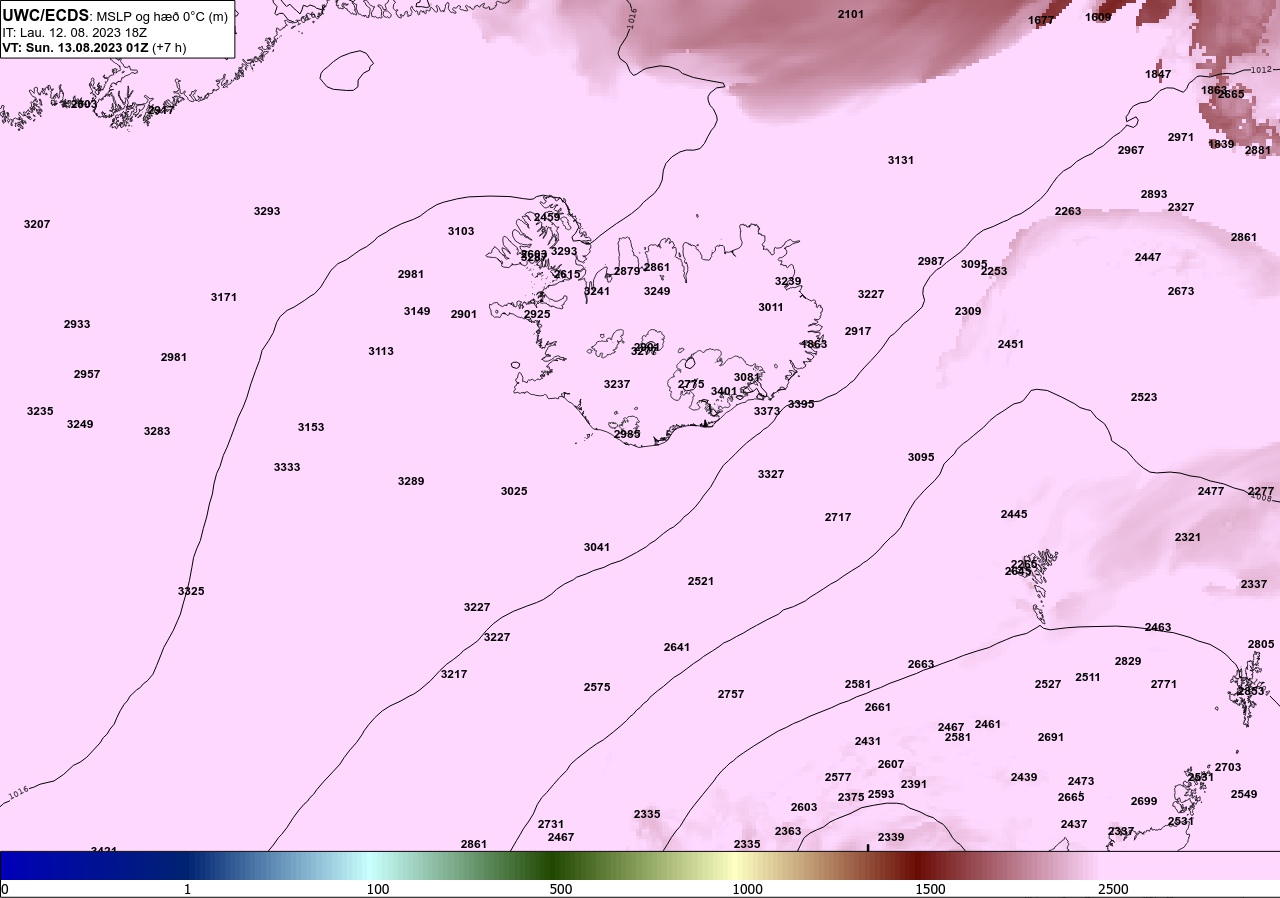Click the map value 2327

click(x=1181, y=207)
